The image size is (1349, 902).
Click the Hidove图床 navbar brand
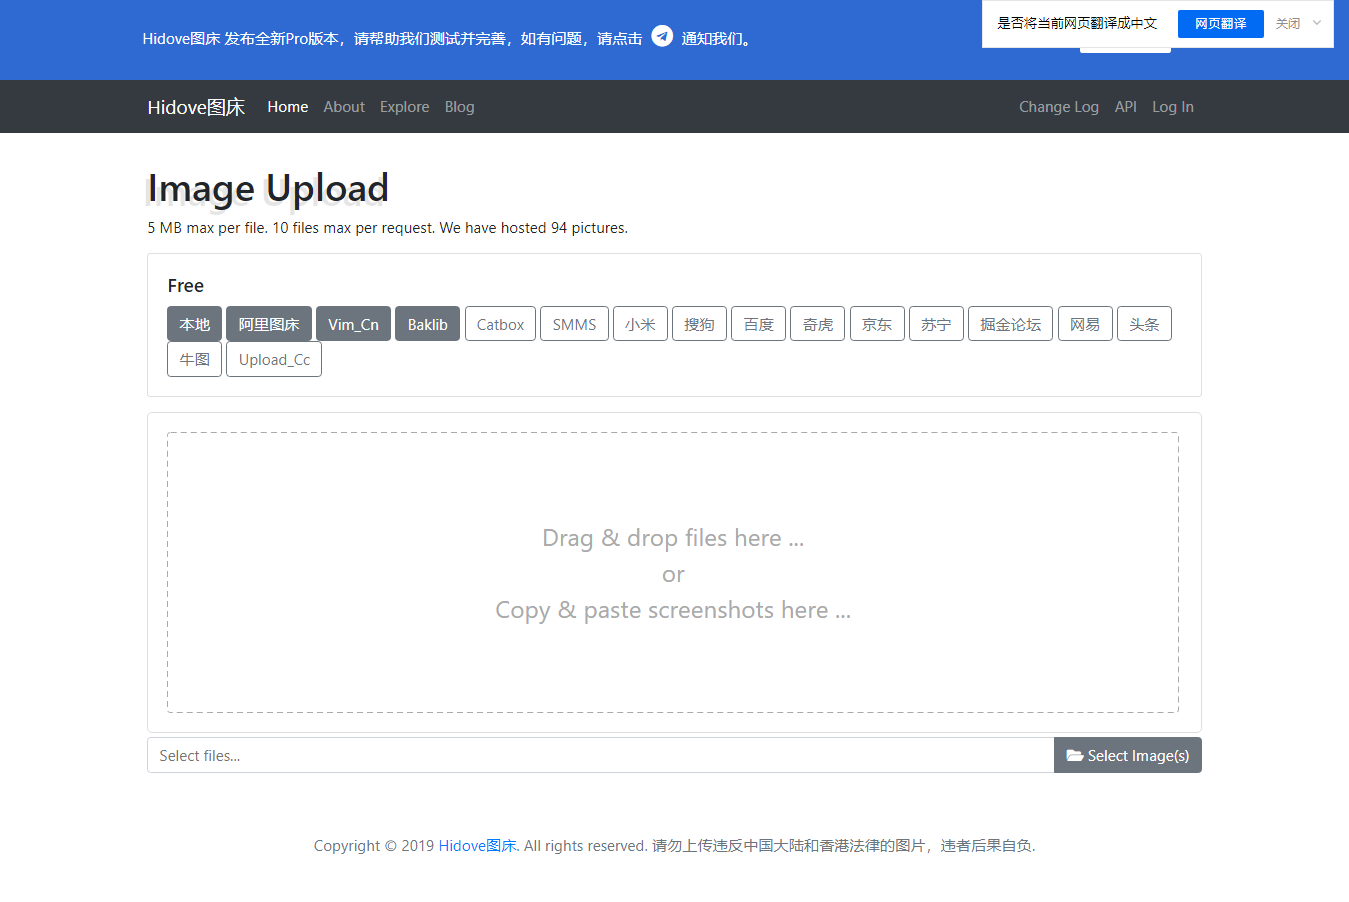coord(196,107)
